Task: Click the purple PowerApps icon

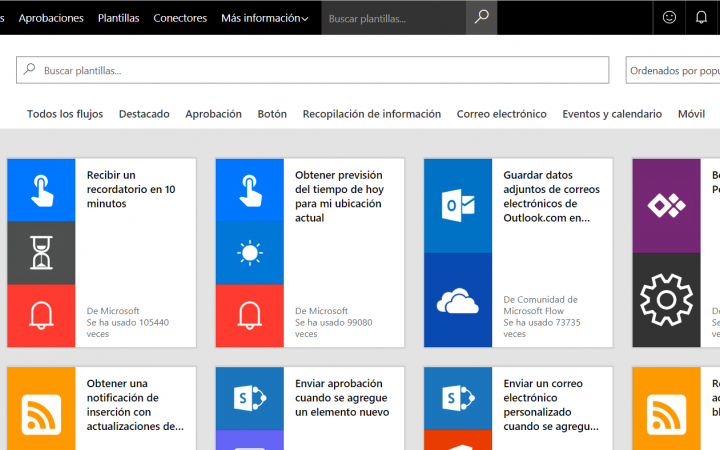Action: (666, 206)
